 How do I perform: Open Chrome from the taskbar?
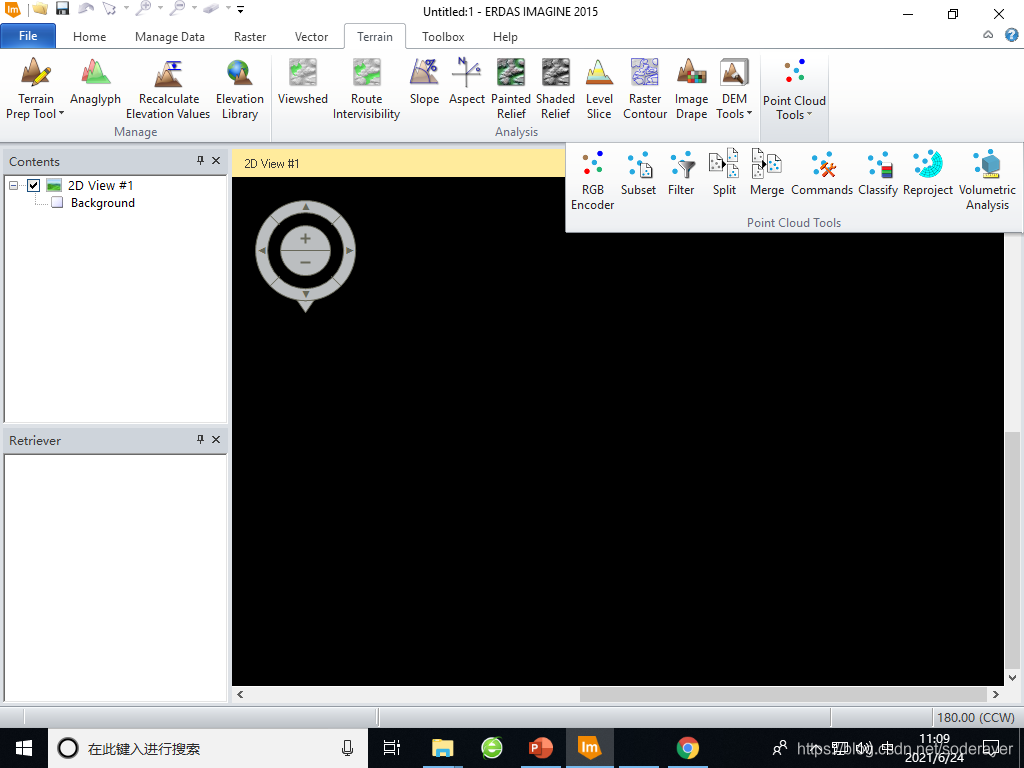tap(687, 748)
